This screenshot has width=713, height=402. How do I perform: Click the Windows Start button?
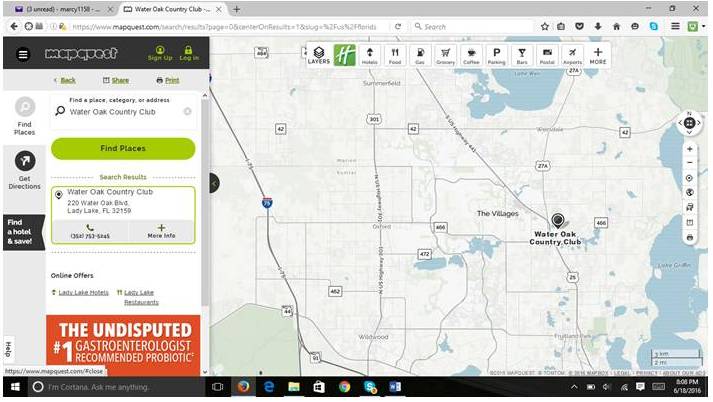(x=15, y=387)
